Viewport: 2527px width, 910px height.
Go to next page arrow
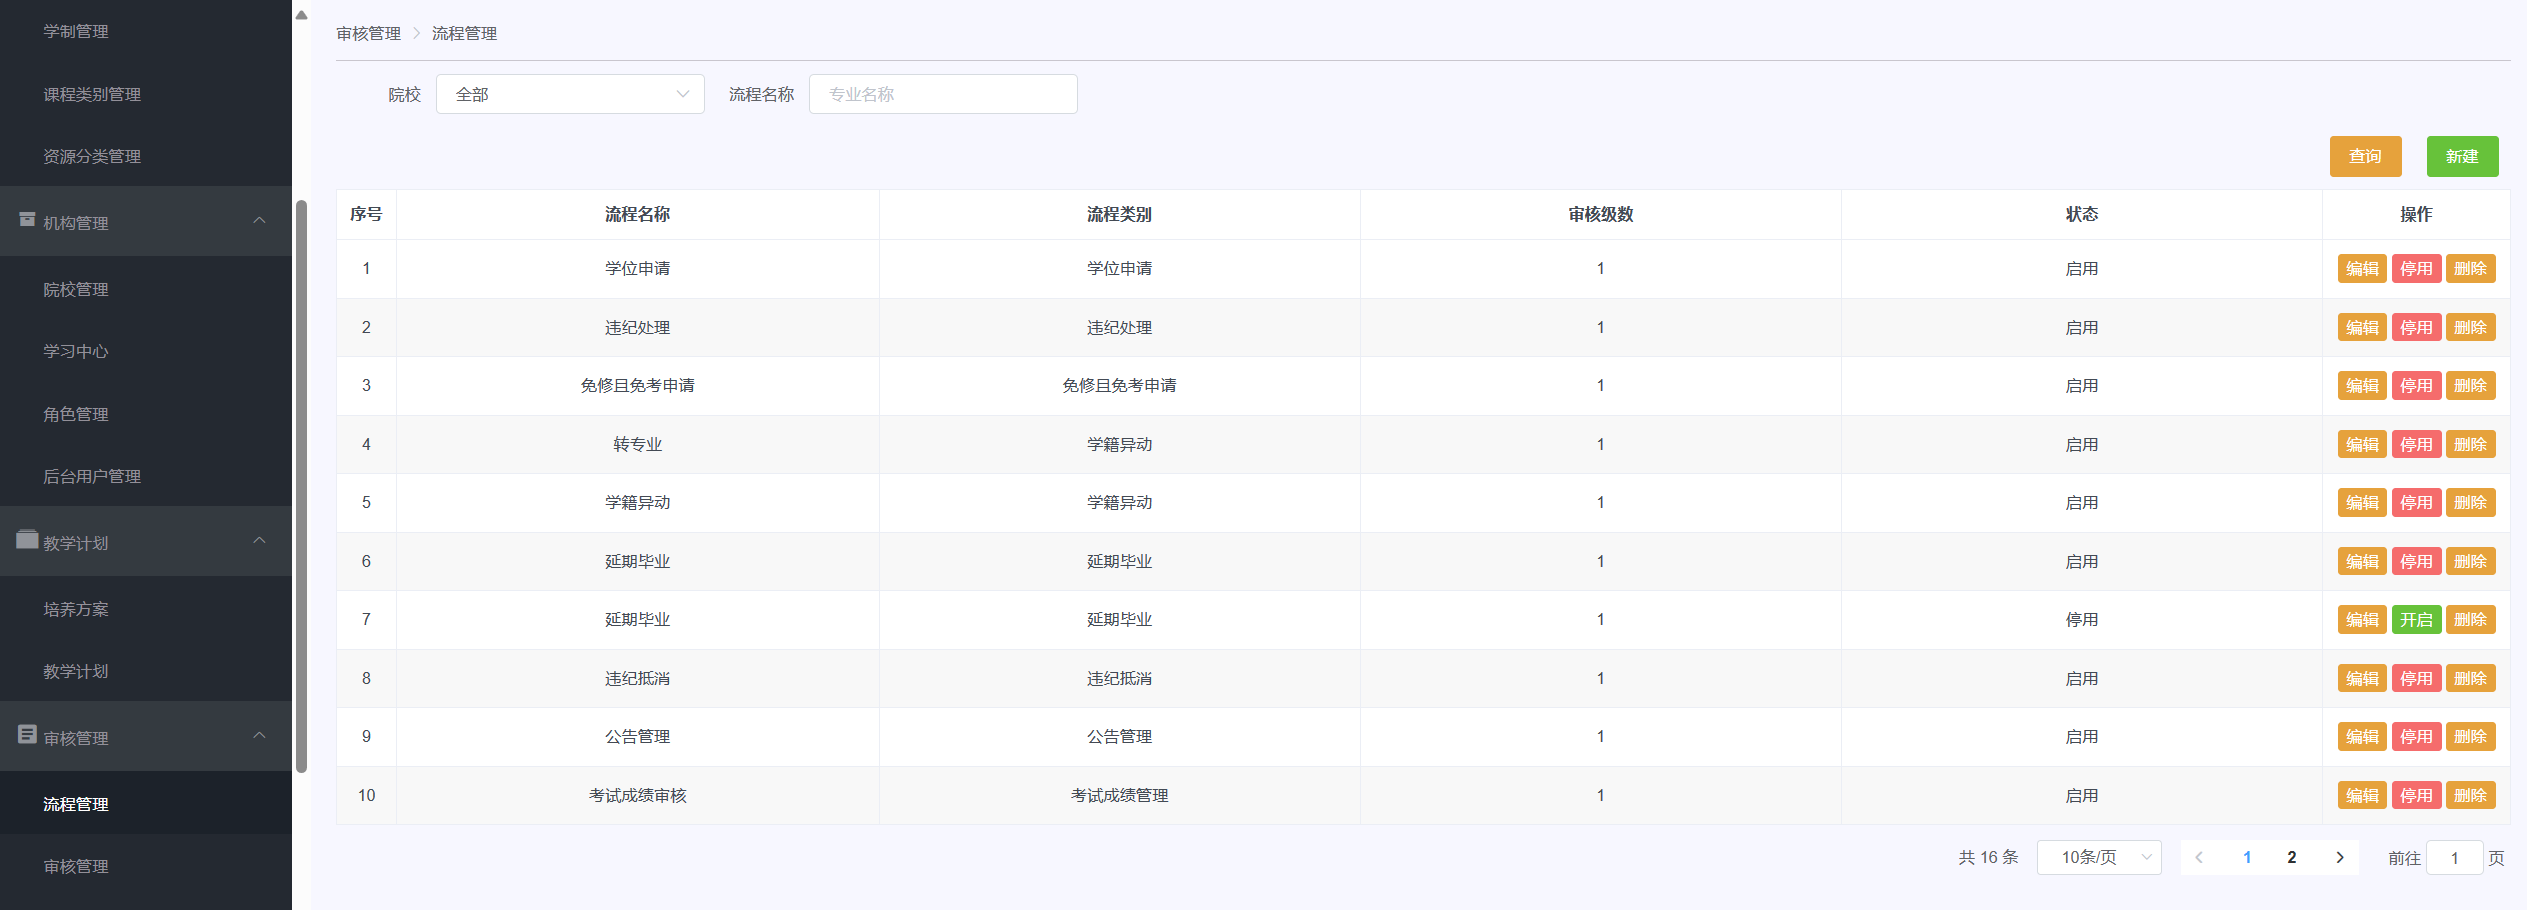coord(2340,857)
